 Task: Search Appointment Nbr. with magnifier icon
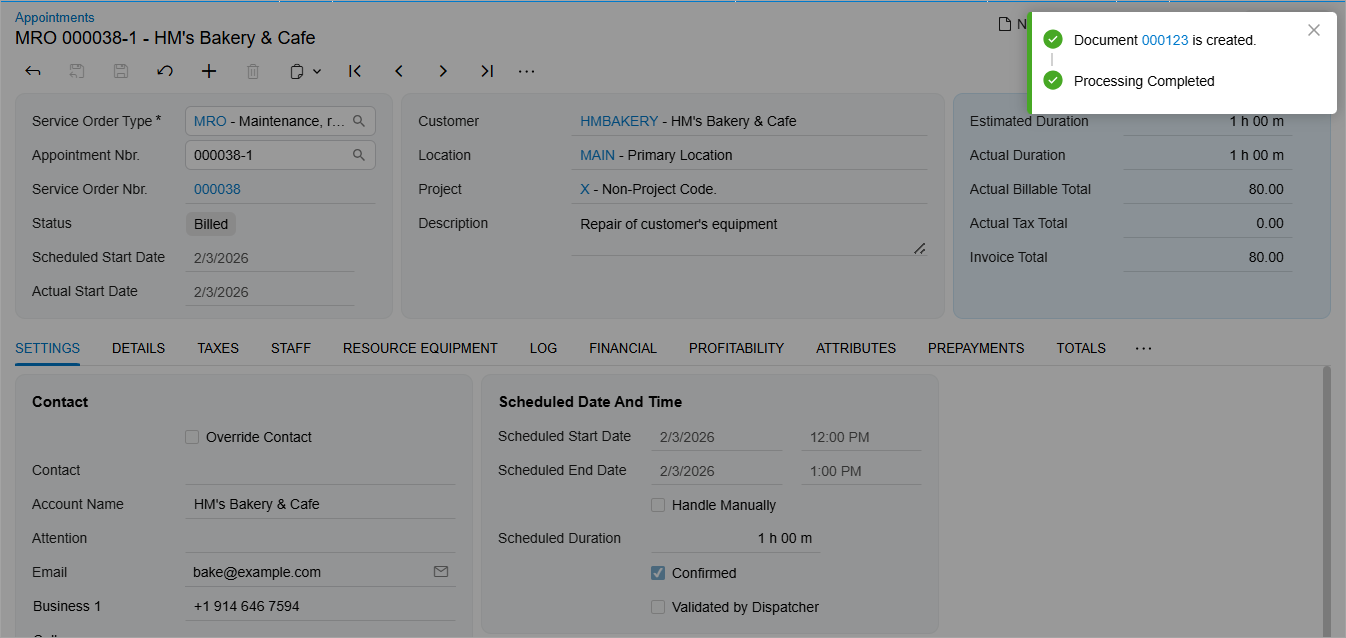tap(359, 155)
